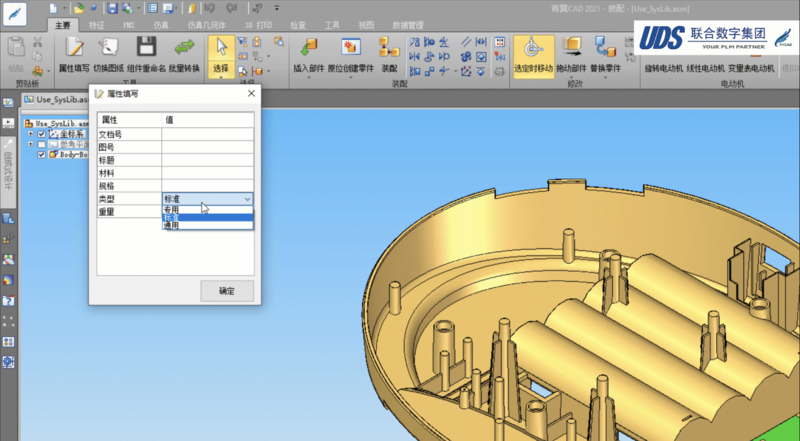This screenshot has height=441, width=800.
Task: Click the 旋转电动机 motor tool
Action: tap(663, 68)
